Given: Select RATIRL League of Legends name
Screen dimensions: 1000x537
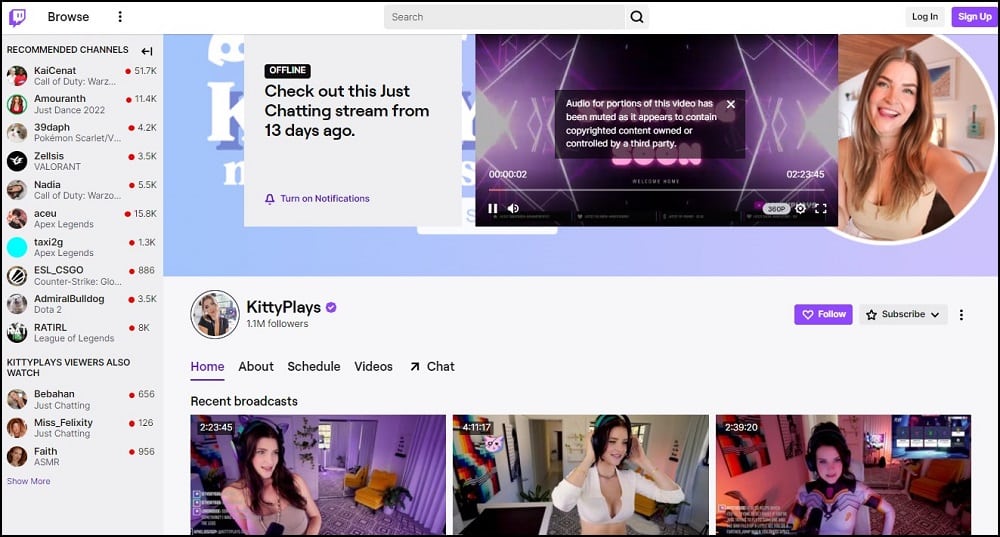Looking at the screenshot, I should click(50, 328).
